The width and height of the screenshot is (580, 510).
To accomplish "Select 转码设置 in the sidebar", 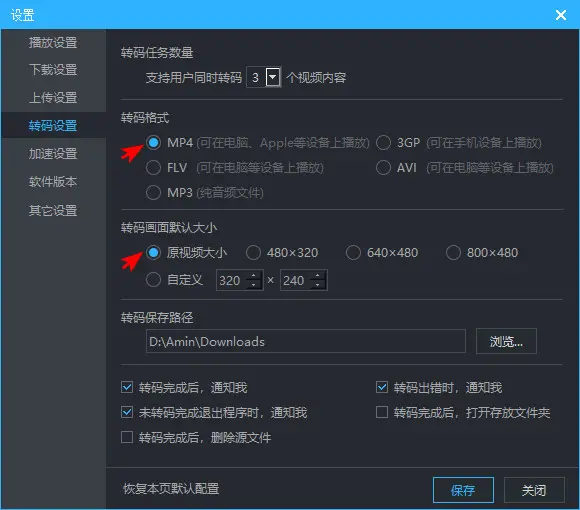I will (53, 126).
